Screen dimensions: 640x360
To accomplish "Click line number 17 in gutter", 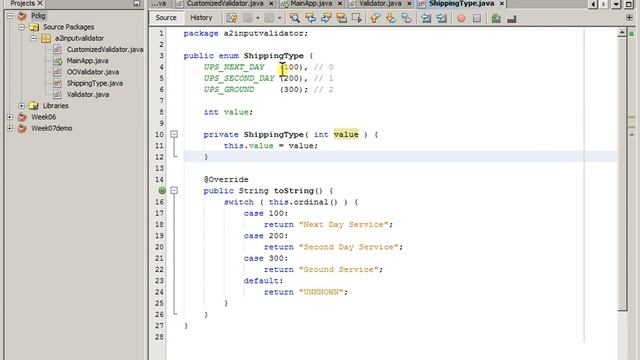I will coord(159,213).
